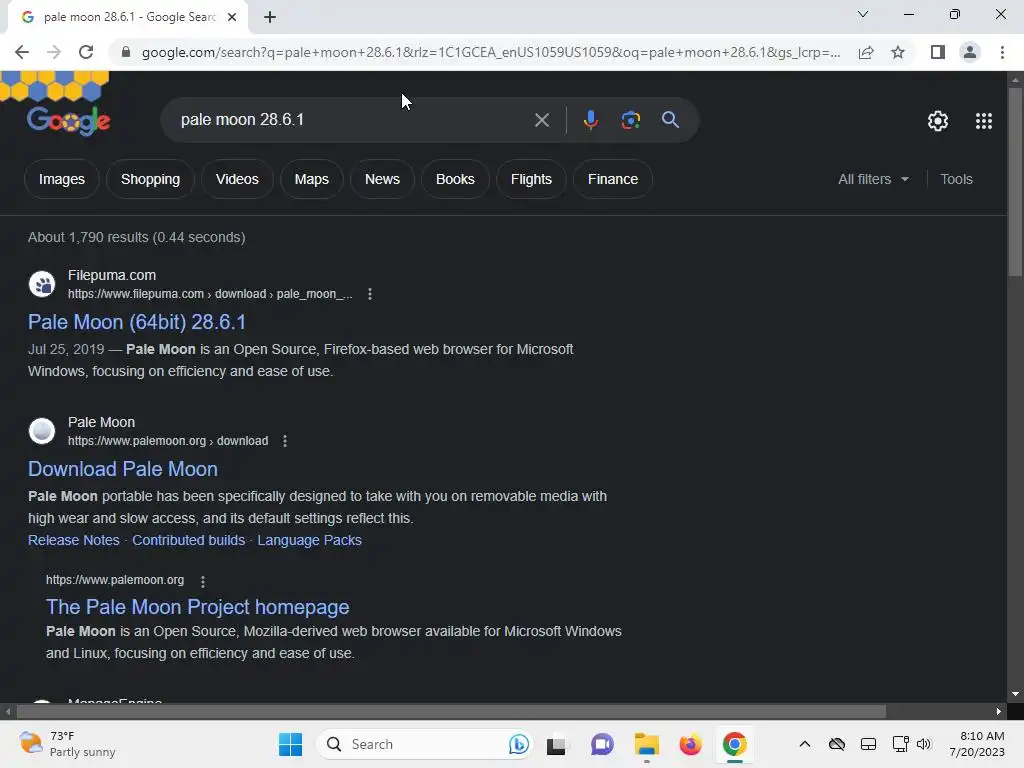This screenshot has height=768, width=1024.
Task: Open Google quick settings gear
Action: pyautogui.click(x=938, y=121)
